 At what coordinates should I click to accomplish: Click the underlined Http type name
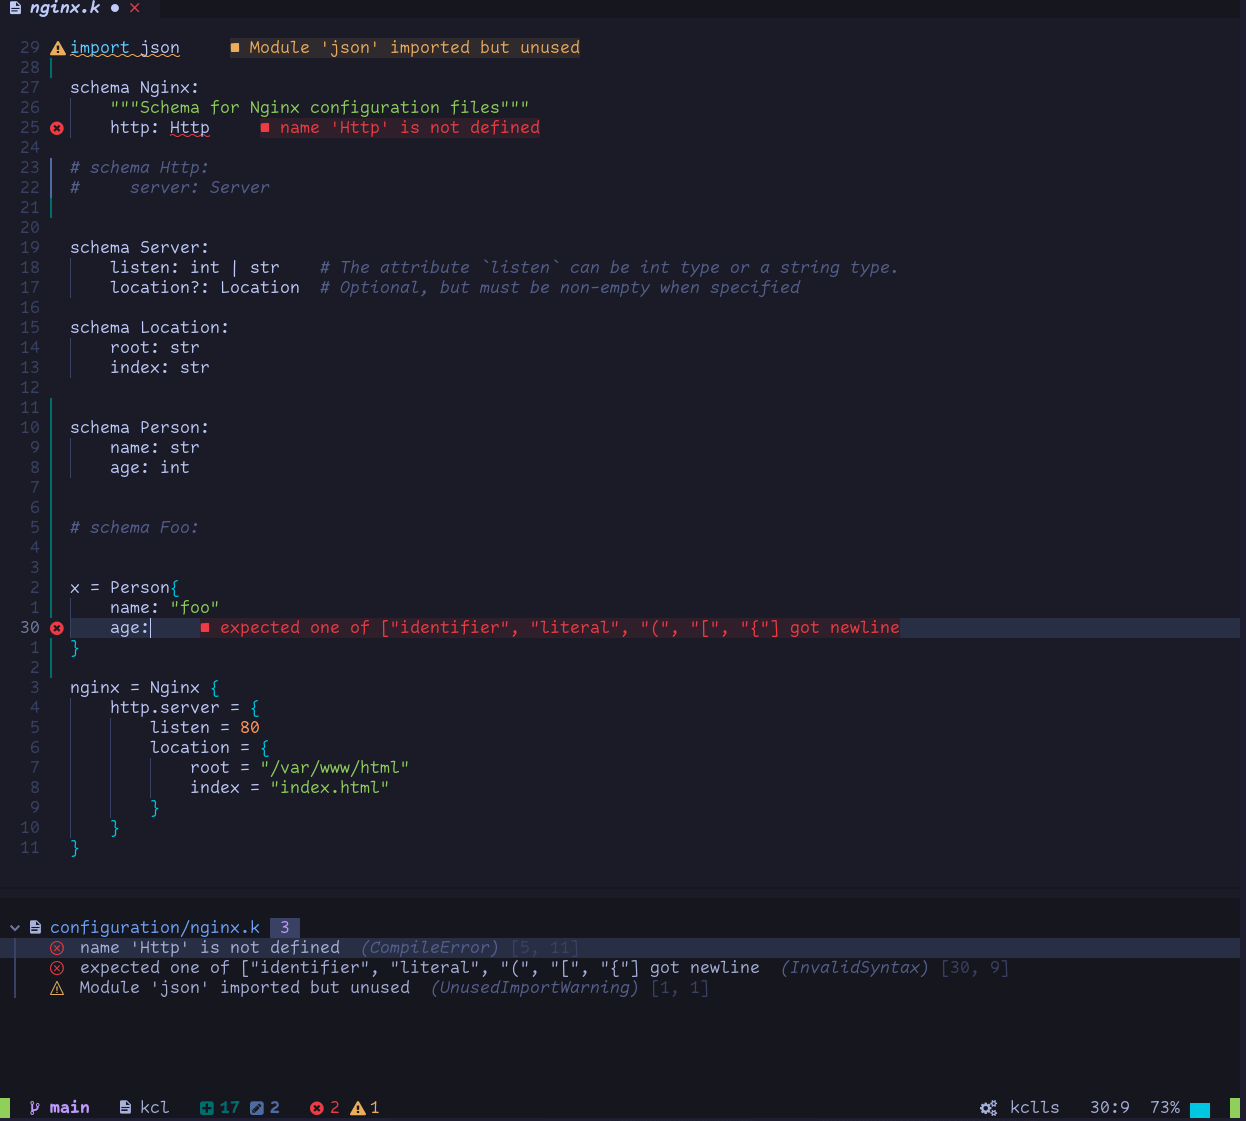pyautogui.click(x=190, y=128)
